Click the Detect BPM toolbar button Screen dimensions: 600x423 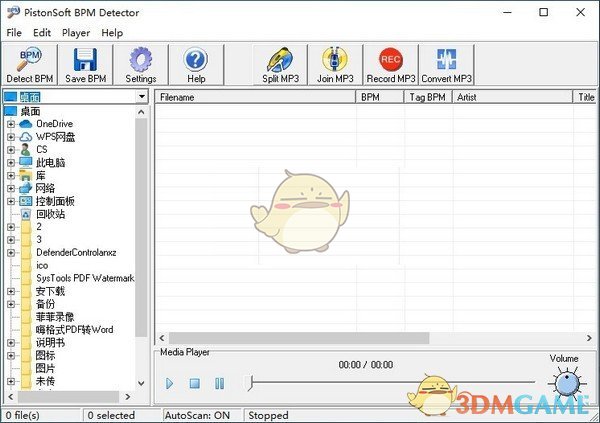coord(30,65)
